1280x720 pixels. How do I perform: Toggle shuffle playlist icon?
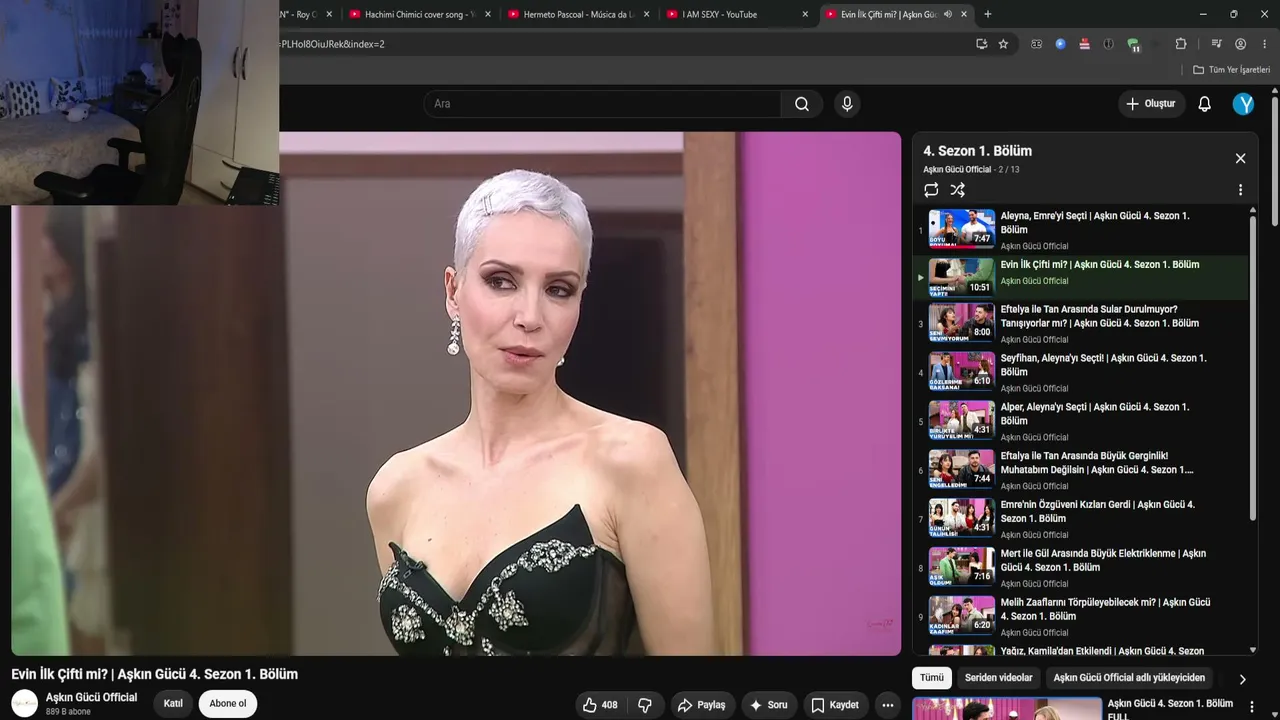click(957, 190)
